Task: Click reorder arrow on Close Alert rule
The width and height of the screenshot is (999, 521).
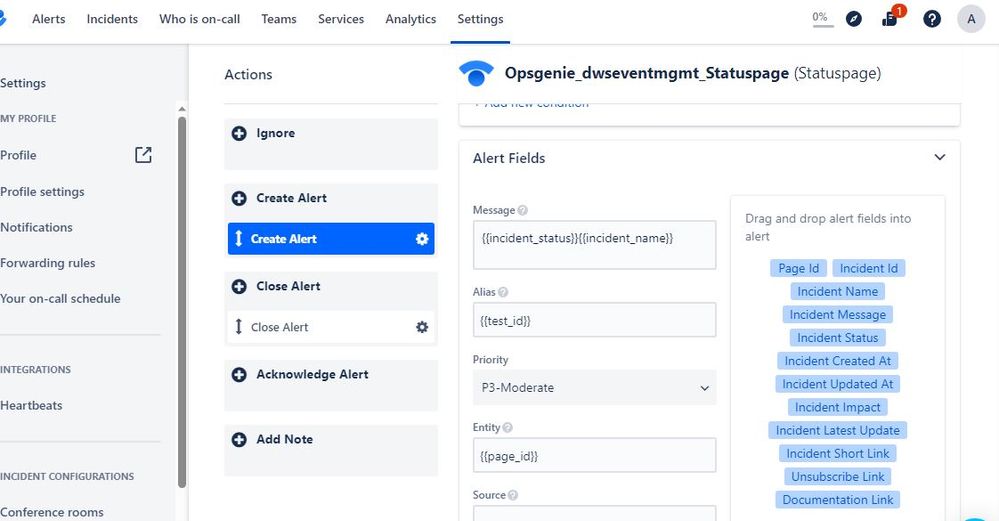Action: coord(238,327)
